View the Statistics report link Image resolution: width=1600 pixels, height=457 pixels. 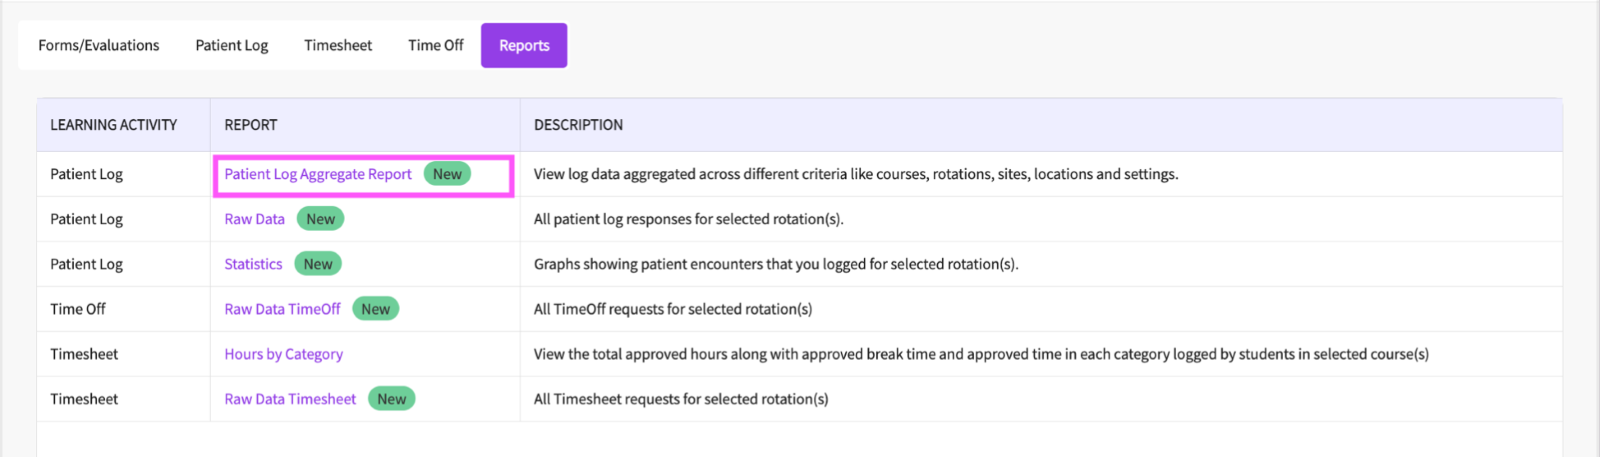pos(253,264)
